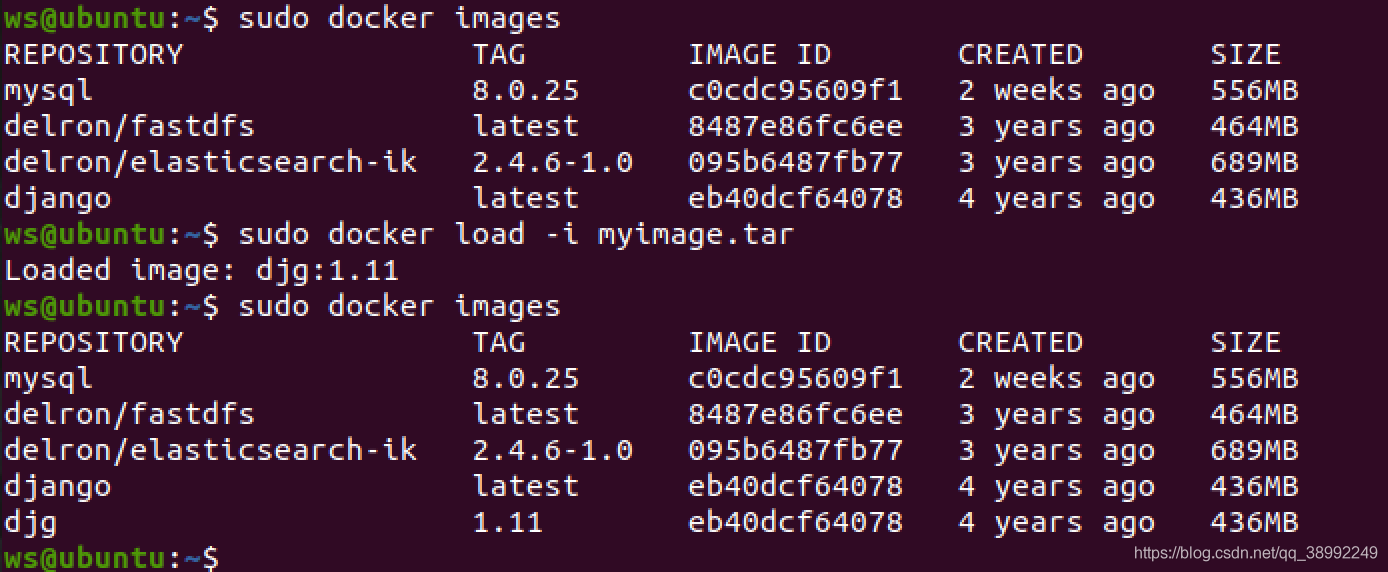The width and height of the screenshot is (1388, 572).
Task: Click the 1.11 tag of the djg image
Action: [507, 522]
